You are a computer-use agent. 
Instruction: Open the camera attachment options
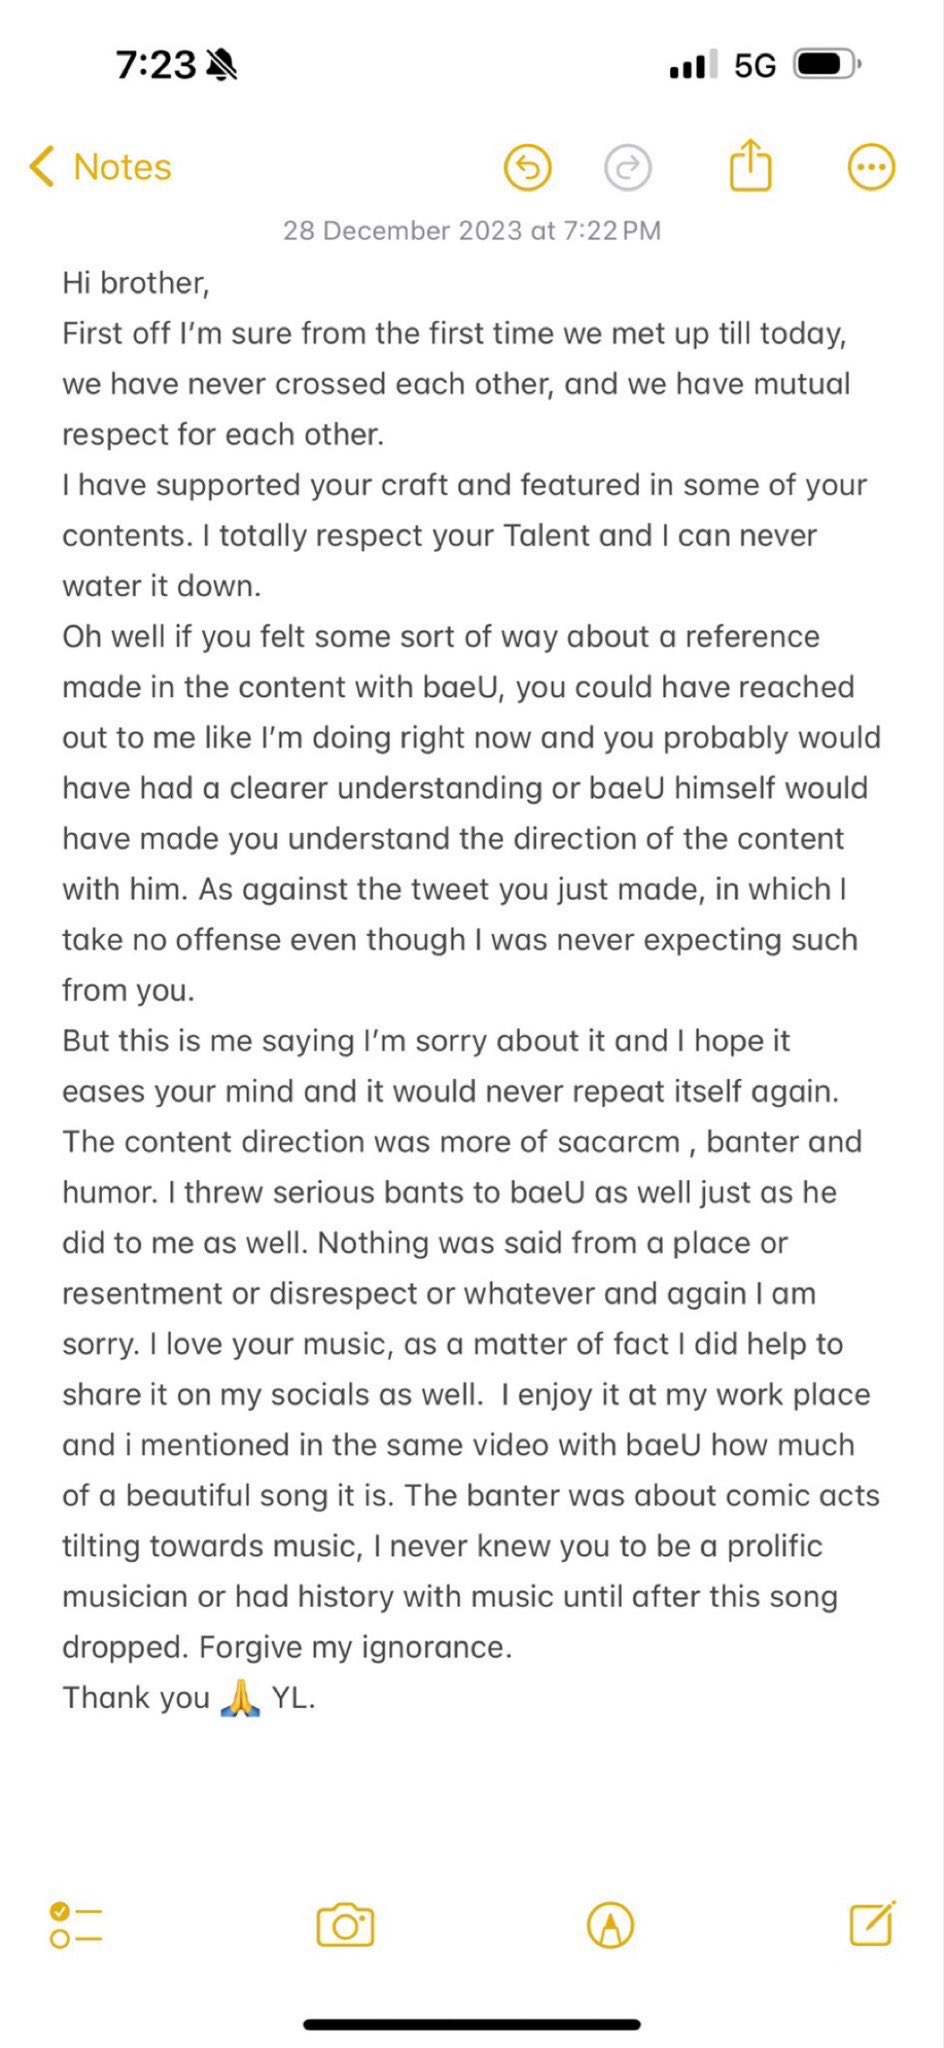[345, 1925]
